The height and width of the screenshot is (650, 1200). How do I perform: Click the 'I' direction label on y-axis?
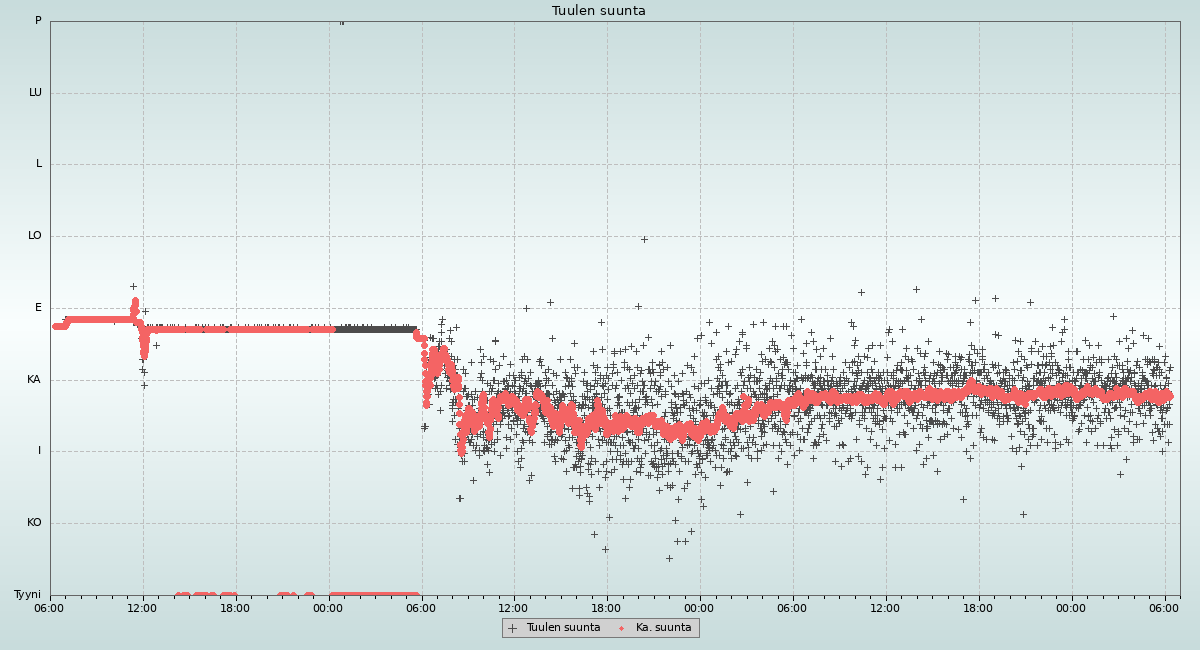[x=40, y=451]
